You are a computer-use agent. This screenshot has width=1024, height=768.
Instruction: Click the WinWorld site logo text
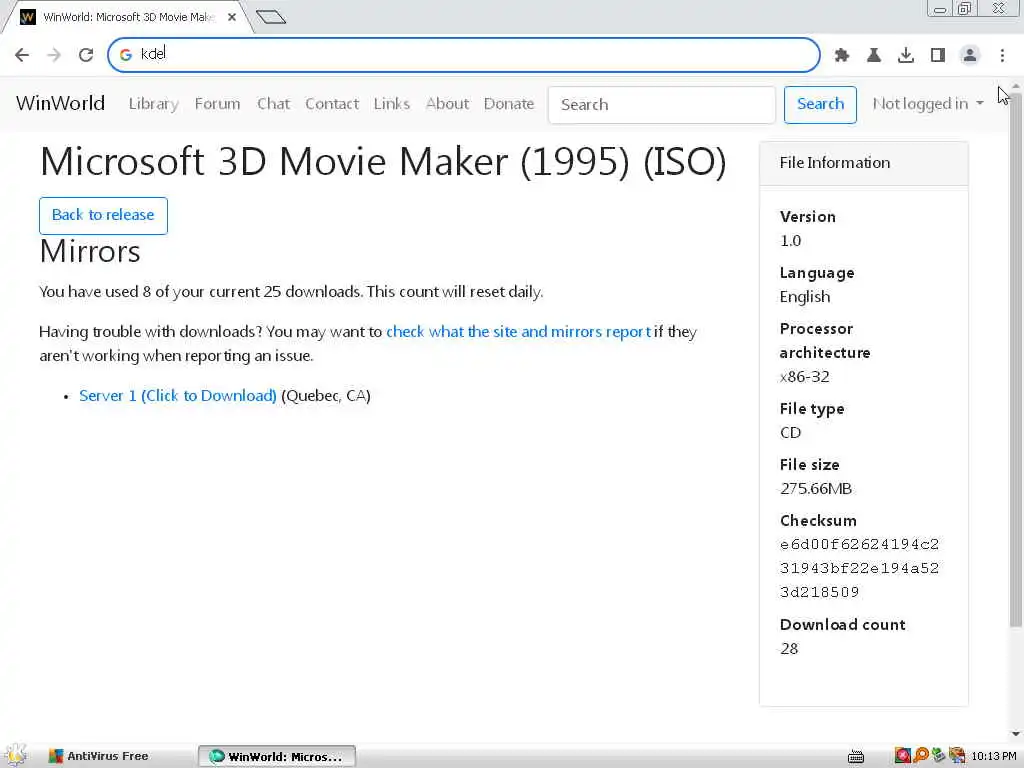tap(60, 103)
